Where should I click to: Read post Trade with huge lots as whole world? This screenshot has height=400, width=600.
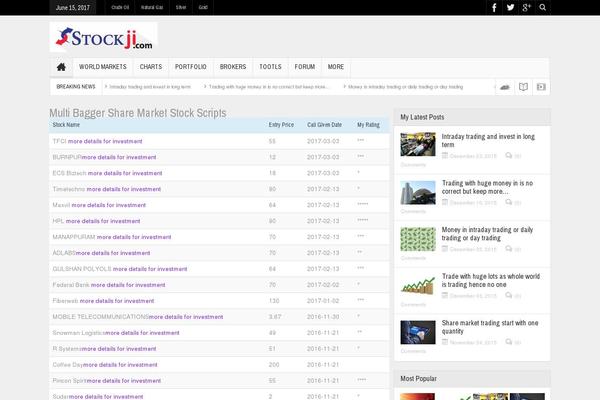[491, 281]
